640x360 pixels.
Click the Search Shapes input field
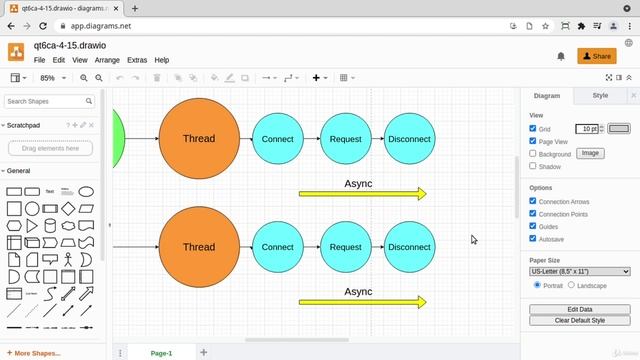49,101
